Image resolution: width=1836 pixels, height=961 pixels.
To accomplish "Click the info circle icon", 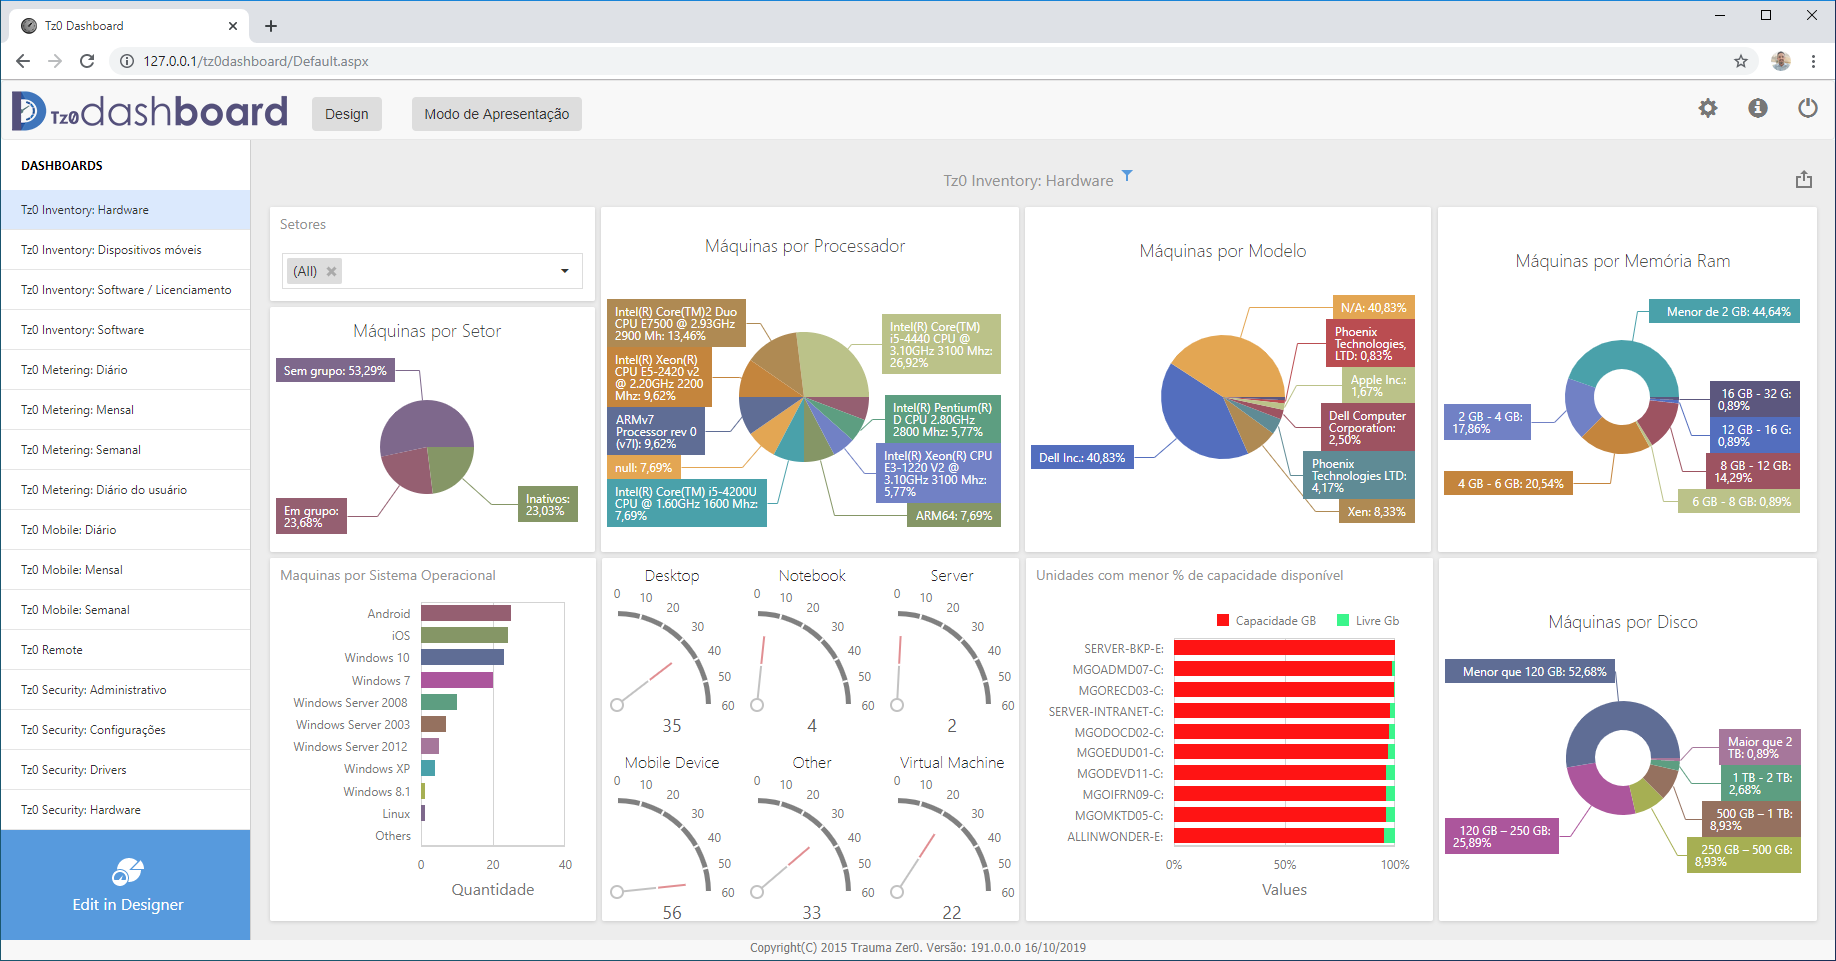I will 1758,108.
